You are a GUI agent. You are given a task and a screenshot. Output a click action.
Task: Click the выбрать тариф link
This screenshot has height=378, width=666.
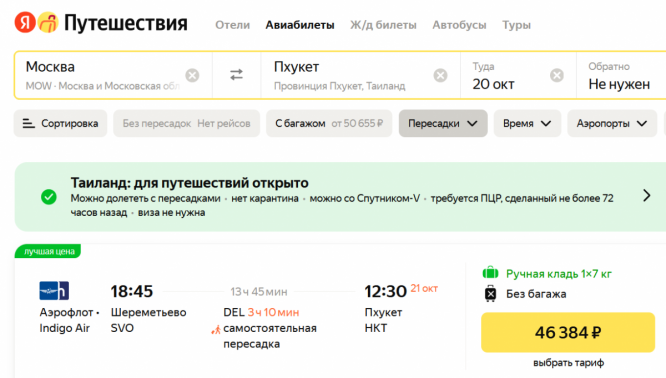568,363
